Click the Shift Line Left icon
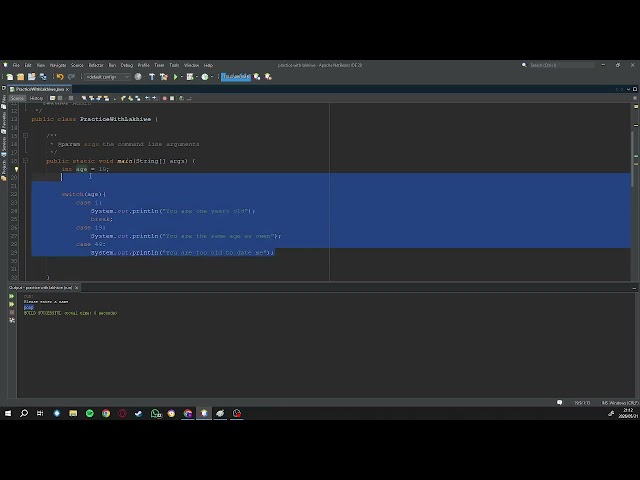The image size is (640, 480). coord(147,98)
